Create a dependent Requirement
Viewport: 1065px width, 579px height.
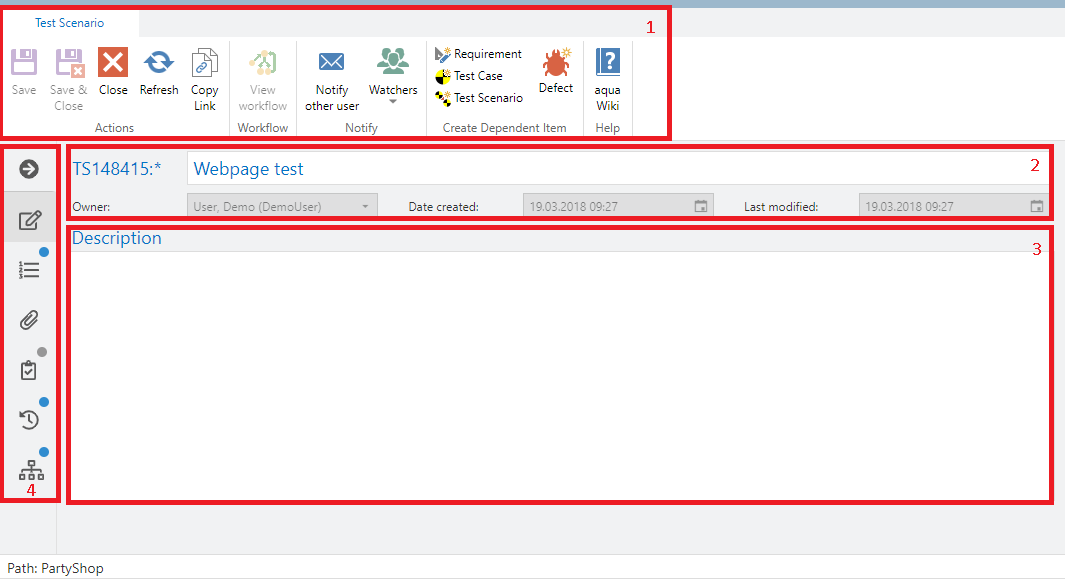point(479,54)
